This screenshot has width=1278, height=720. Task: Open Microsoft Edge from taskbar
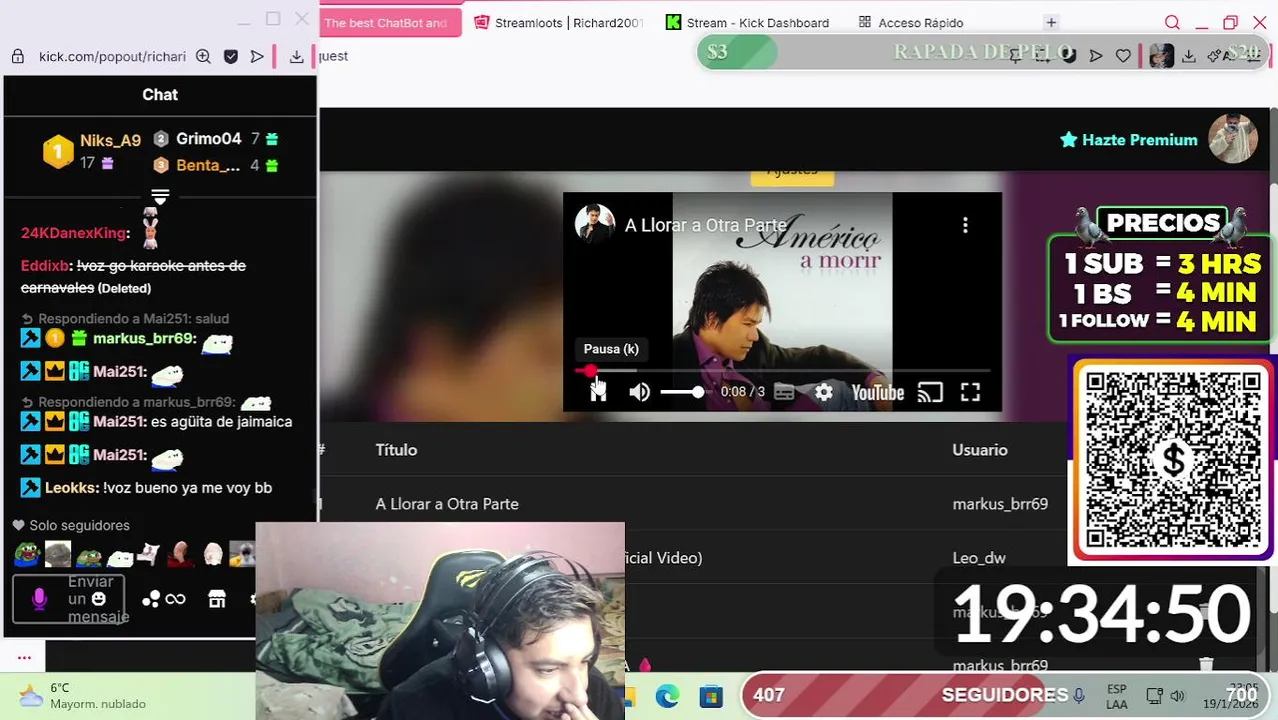pos(667,696)
